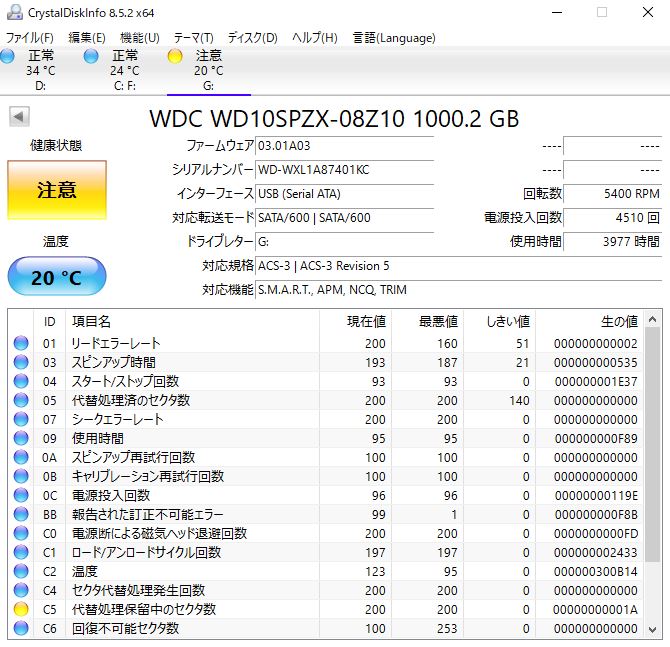Click raw value 00000300B14 of temperature

[596, 572]
